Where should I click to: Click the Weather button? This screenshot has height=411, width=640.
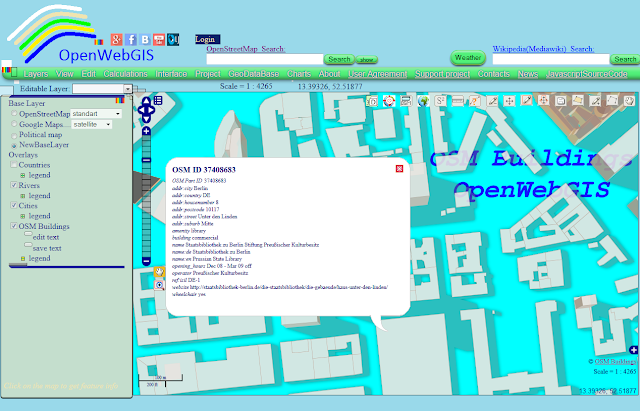coord(468,58)
